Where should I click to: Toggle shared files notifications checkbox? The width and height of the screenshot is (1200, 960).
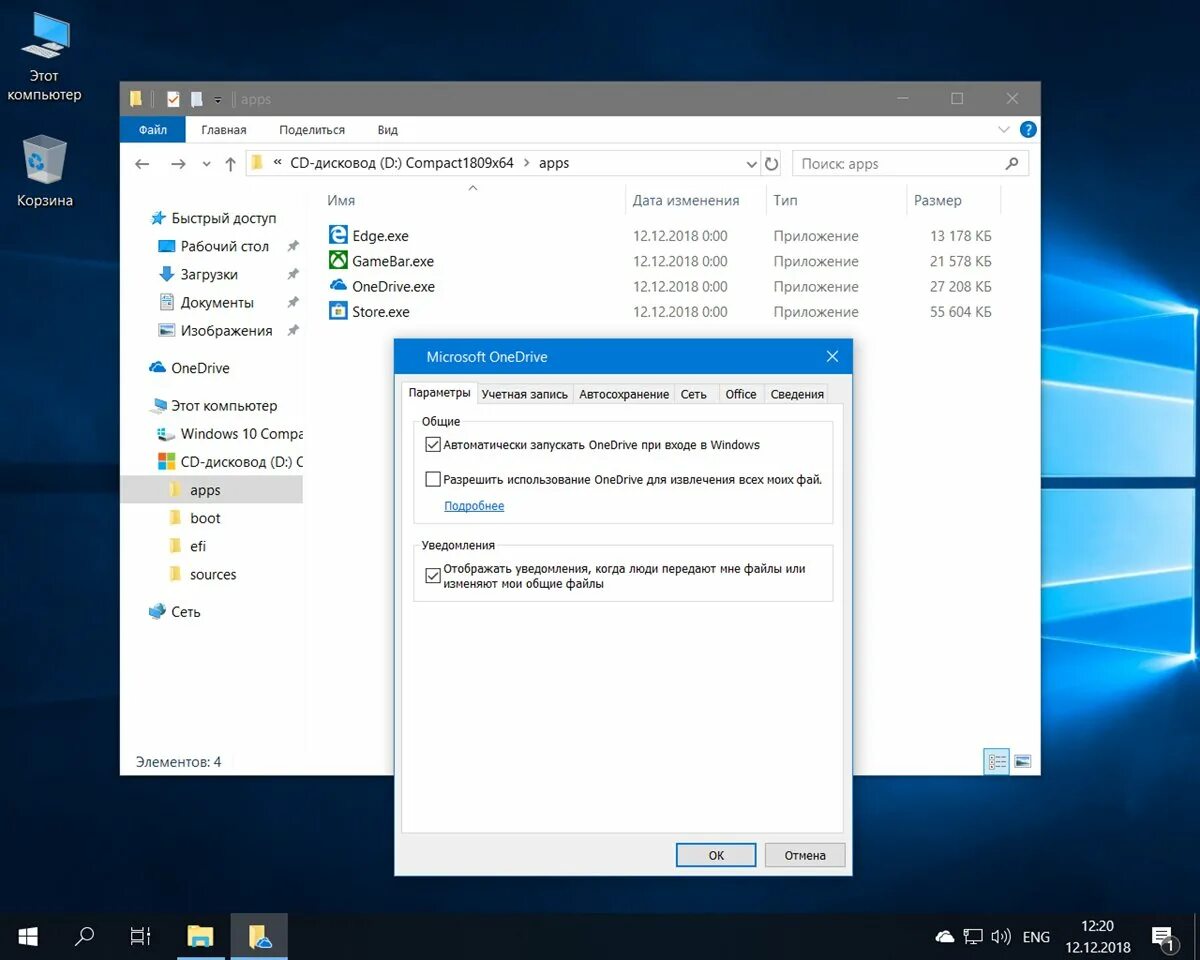tap(433, 575)
